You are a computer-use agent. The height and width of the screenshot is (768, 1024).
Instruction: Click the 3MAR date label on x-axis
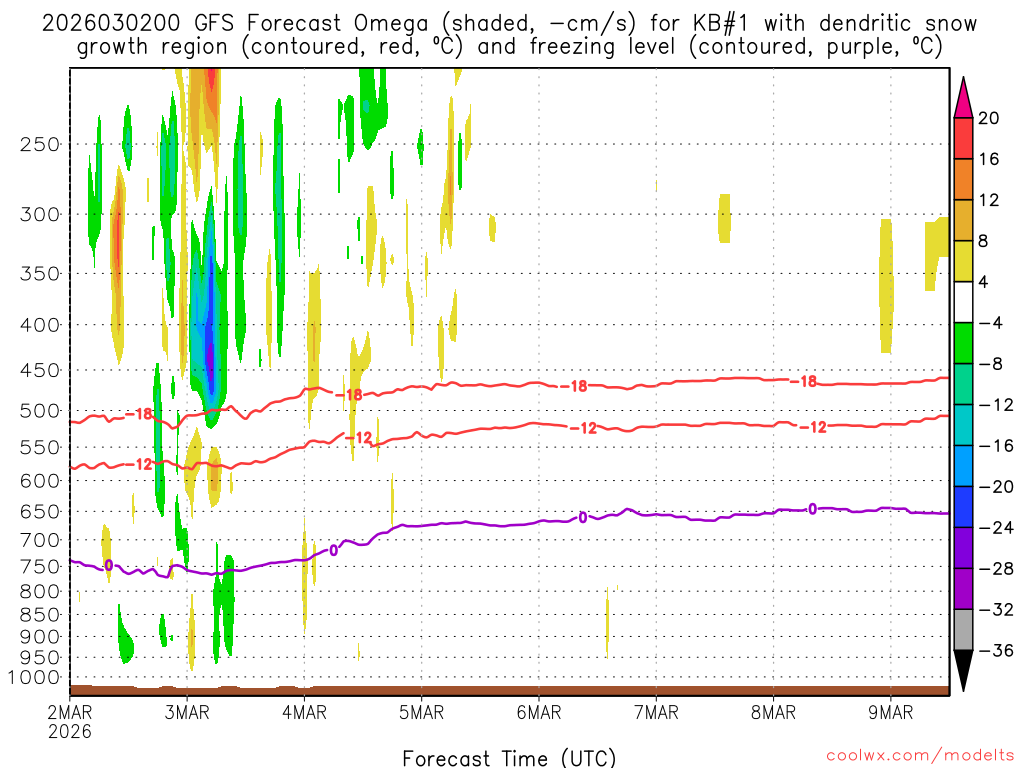pos(187,712)
